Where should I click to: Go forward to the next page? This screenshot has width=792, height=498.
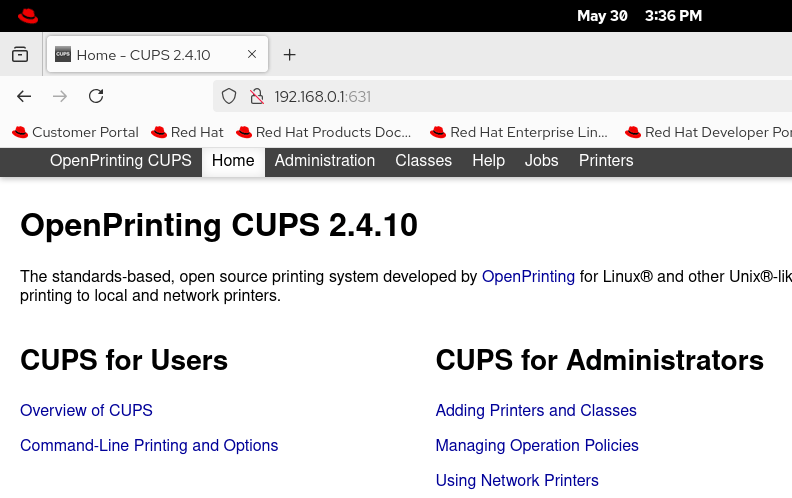(x=60, y=96)
